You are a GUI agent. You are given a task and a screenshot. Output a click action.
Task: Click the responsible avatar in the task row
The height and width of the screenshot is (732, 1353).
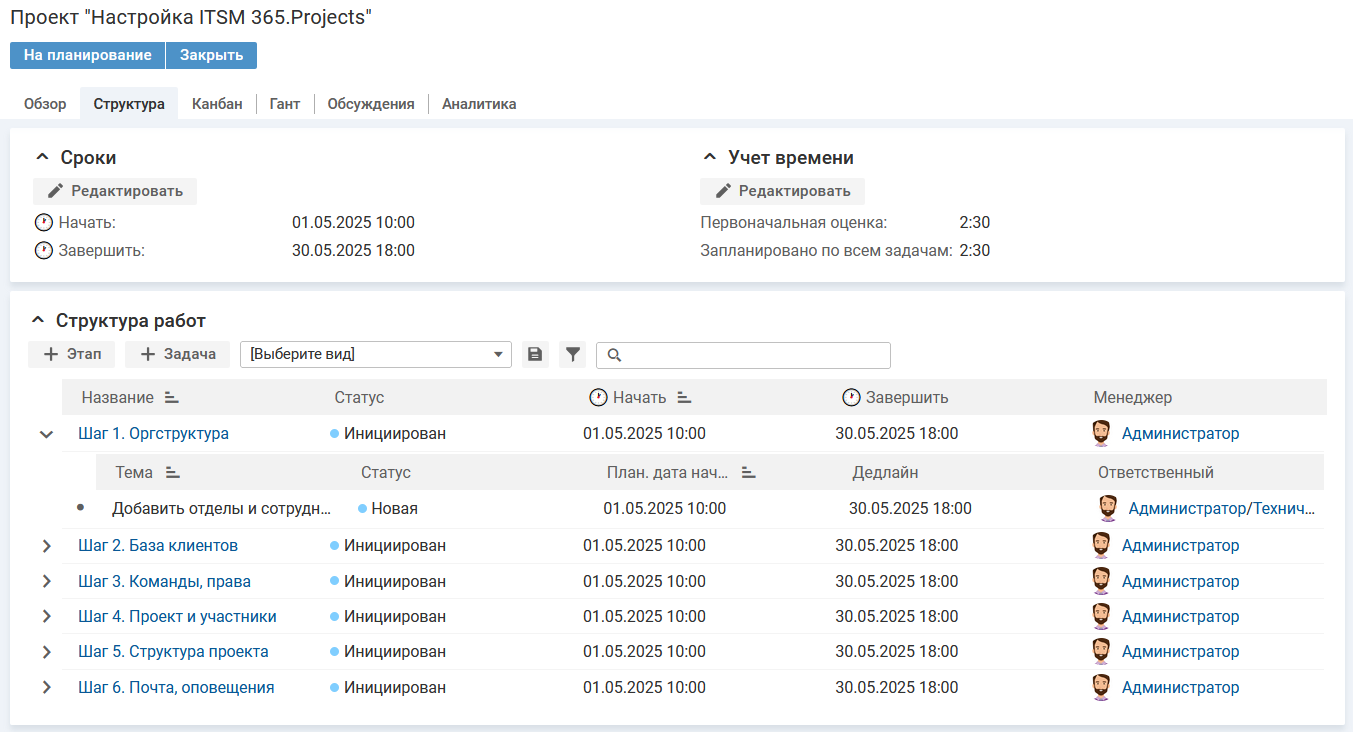pyautogui.click(x=1107, y=508)
